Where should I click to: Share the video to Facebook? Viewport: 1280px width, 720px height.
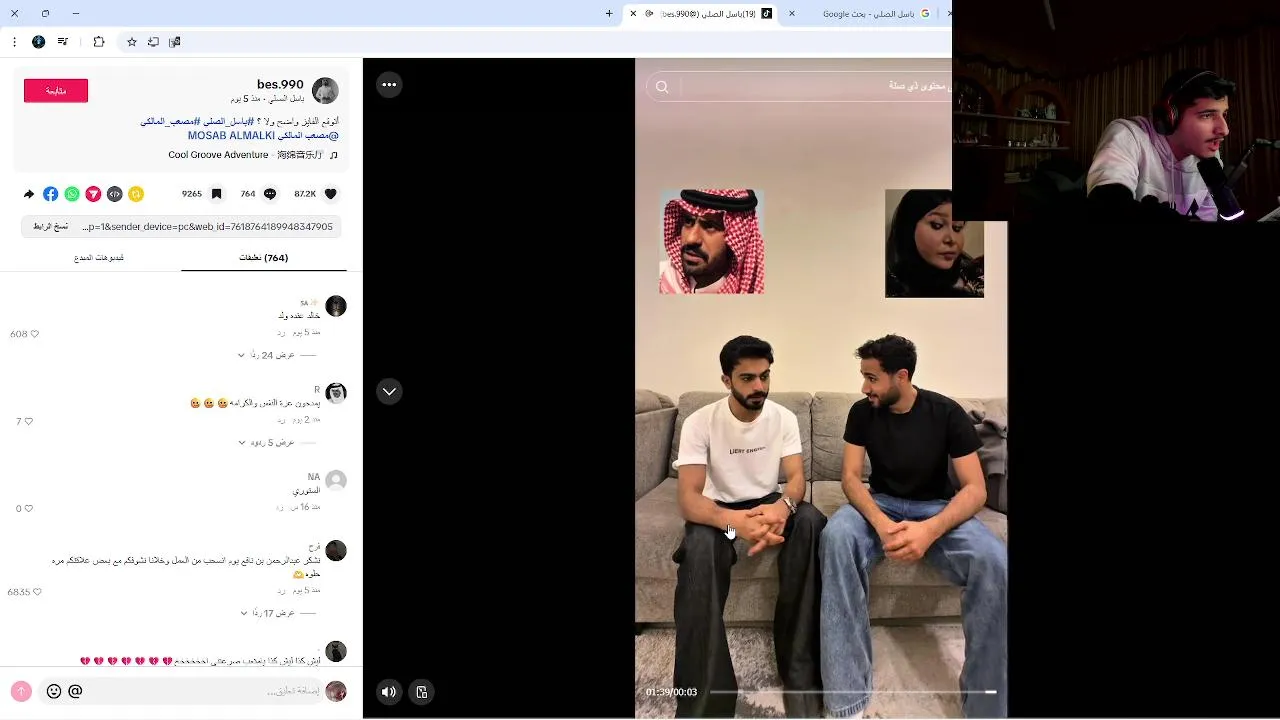point(51,194)
